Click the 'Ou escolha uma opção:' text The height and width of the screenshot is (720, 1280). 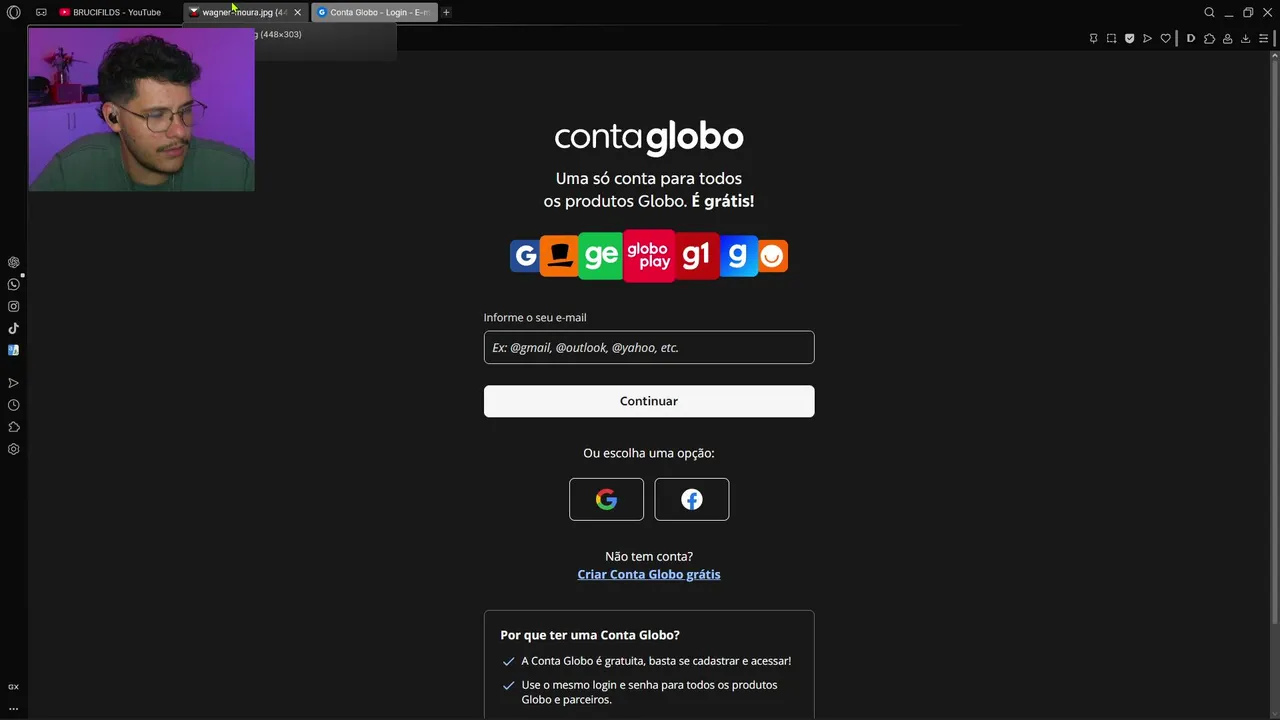649,453
